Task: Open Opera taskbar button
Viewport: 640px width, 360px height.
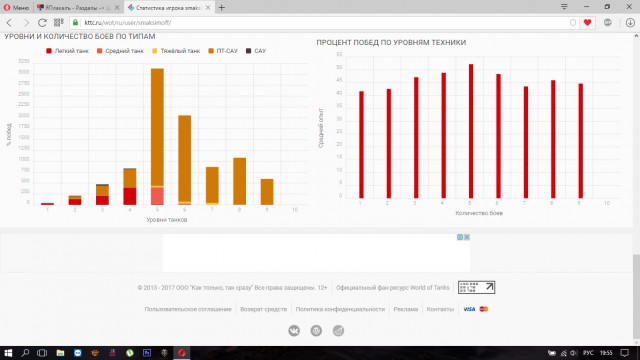Action: click(182, 353)
